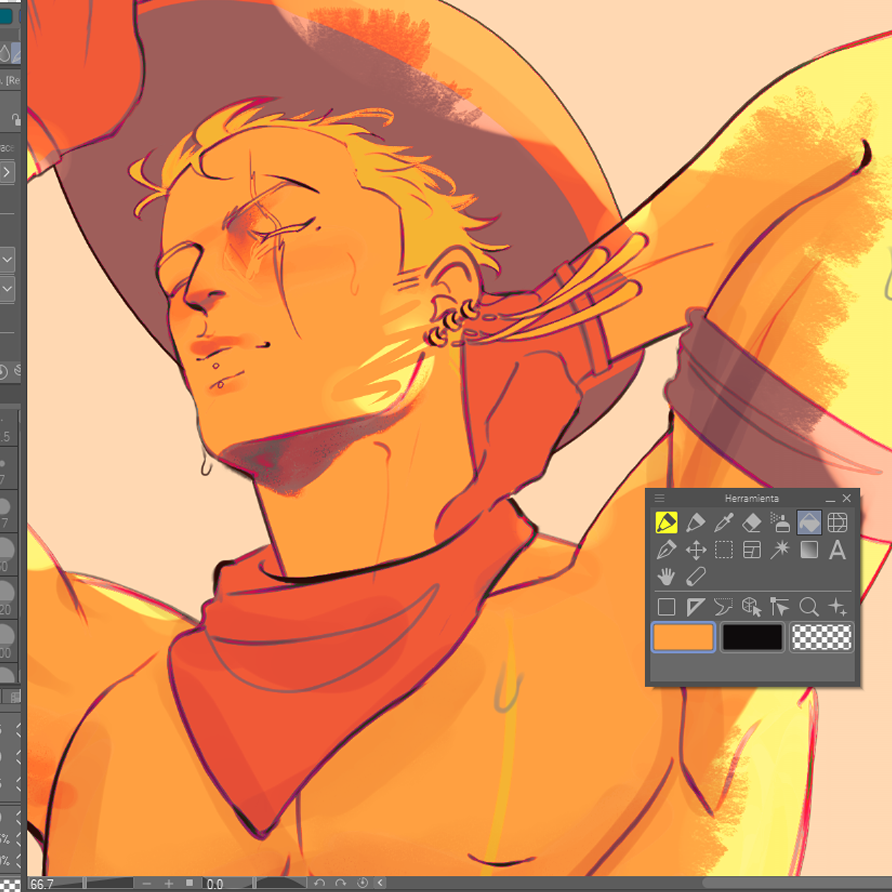Select the Auto select magic wand
892x892 pixels.
(780, 550)
